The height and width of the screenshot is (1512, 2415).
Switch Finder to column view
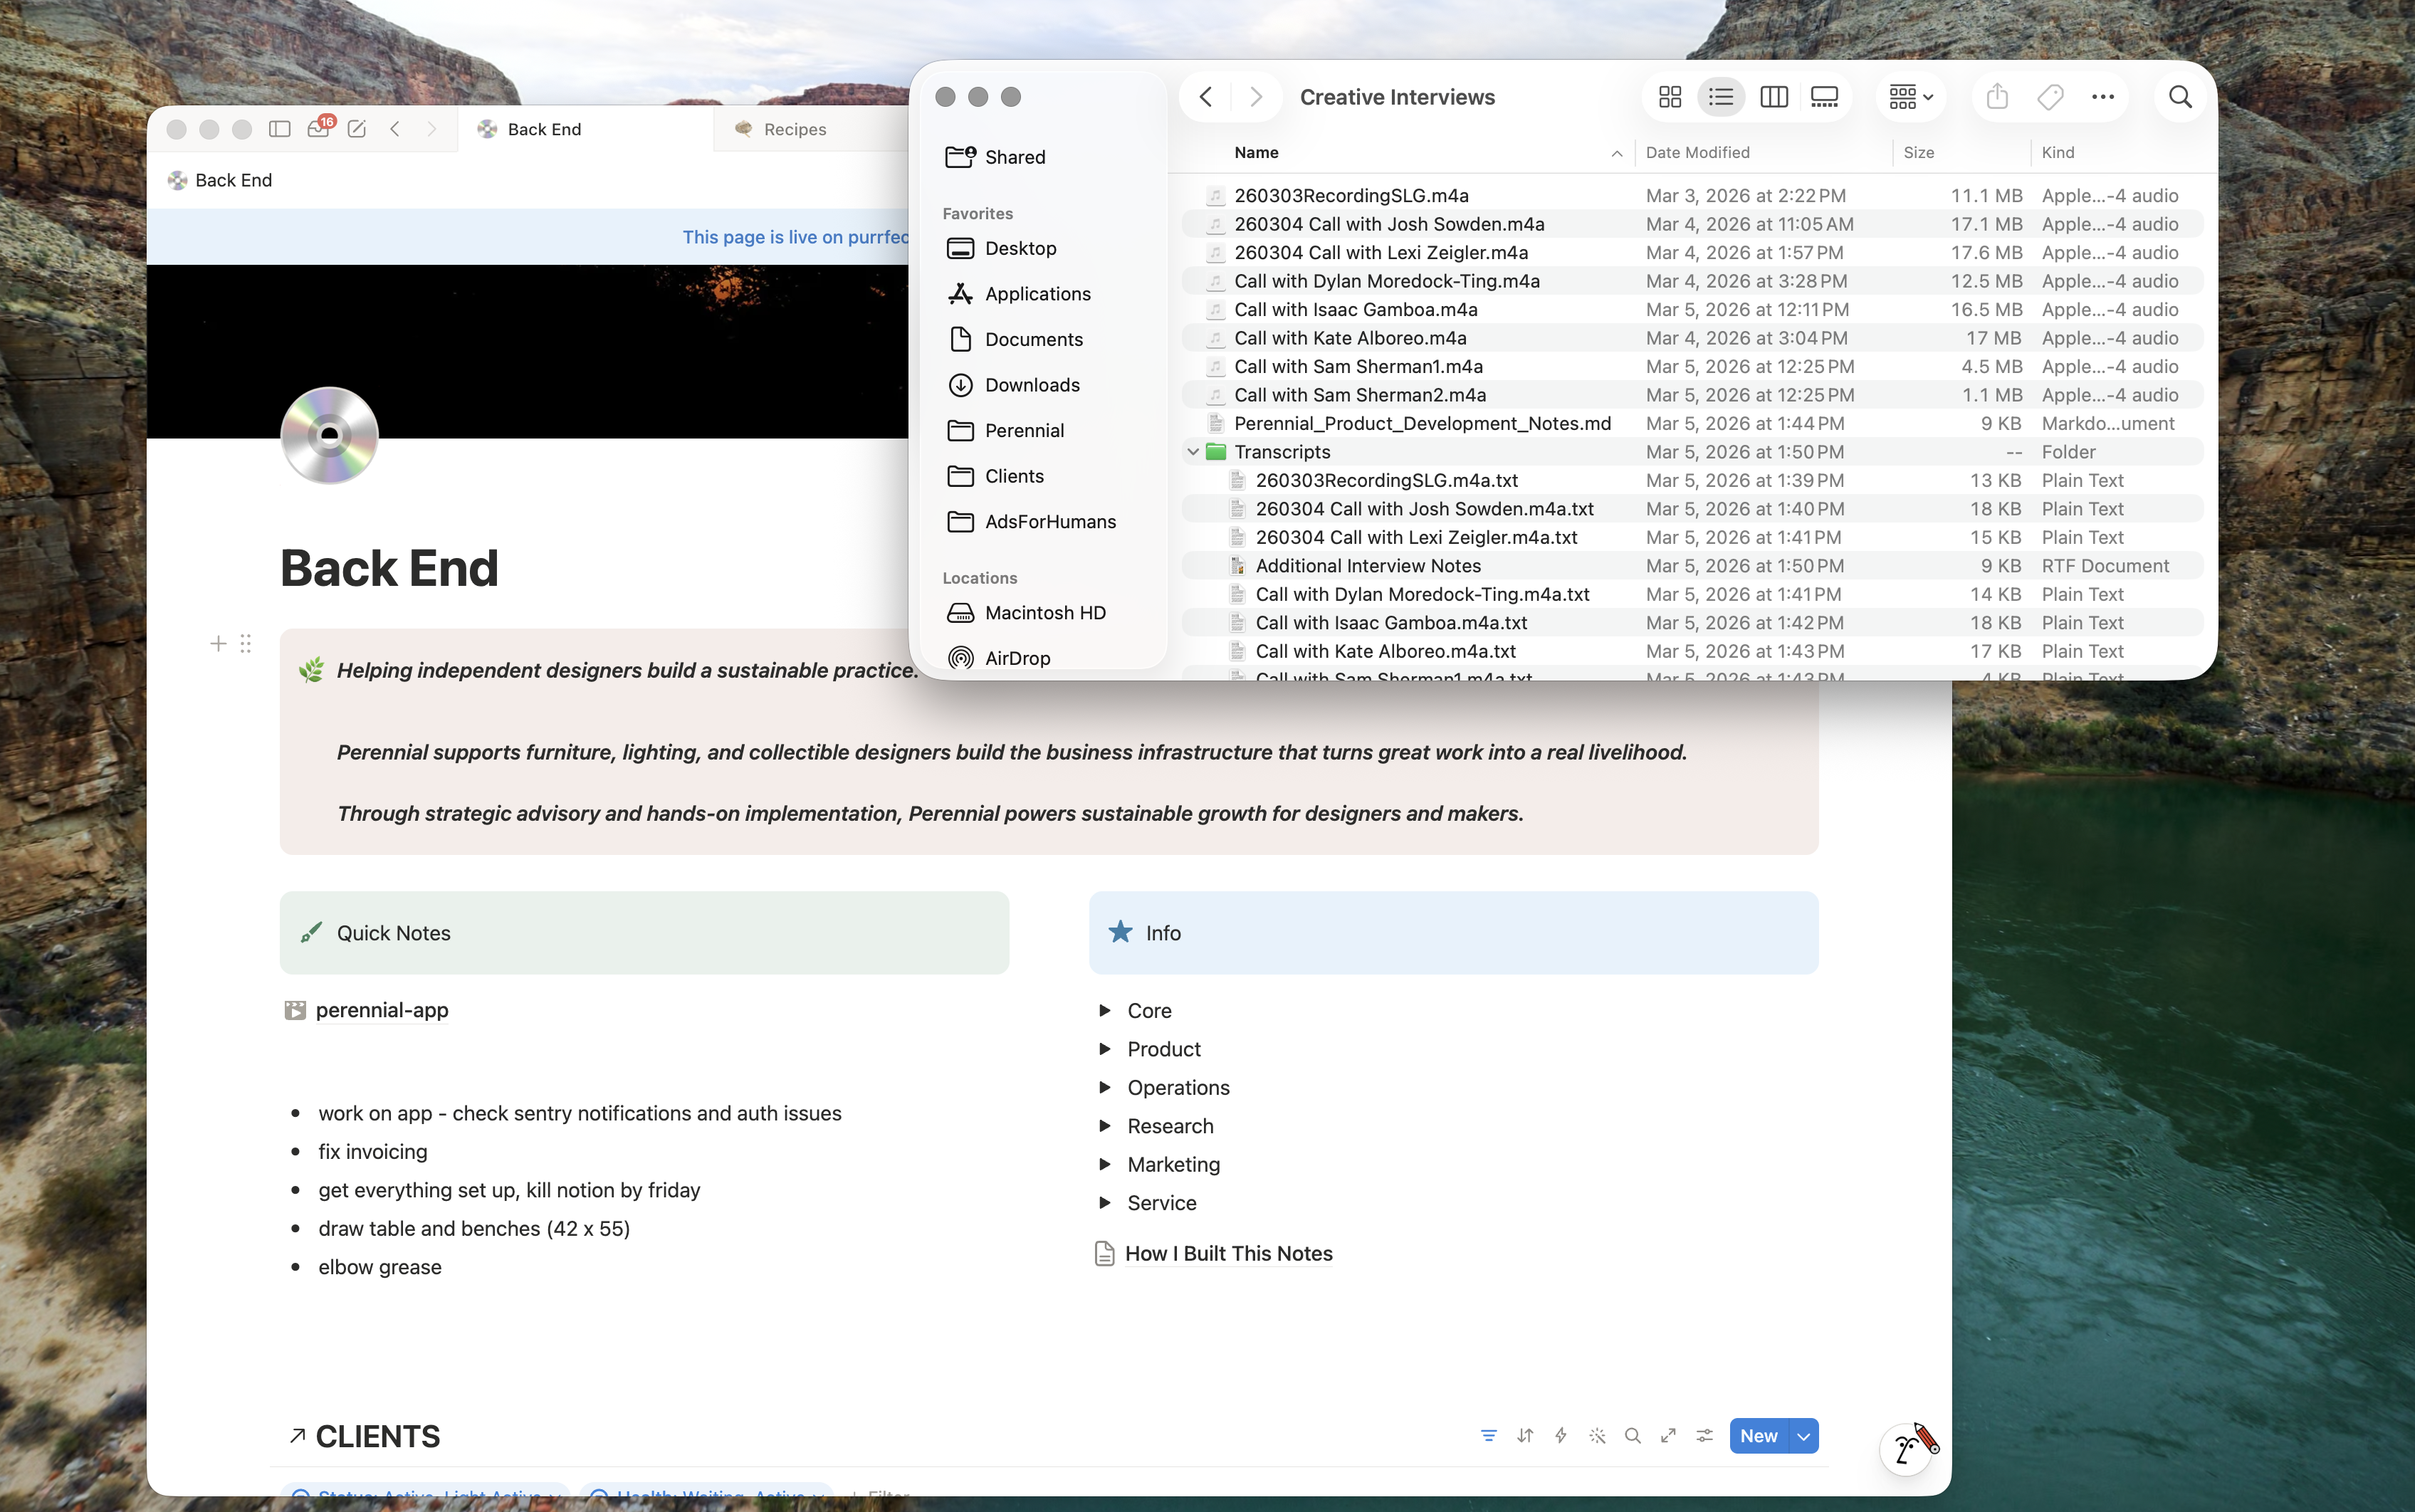pos(1774,97)
